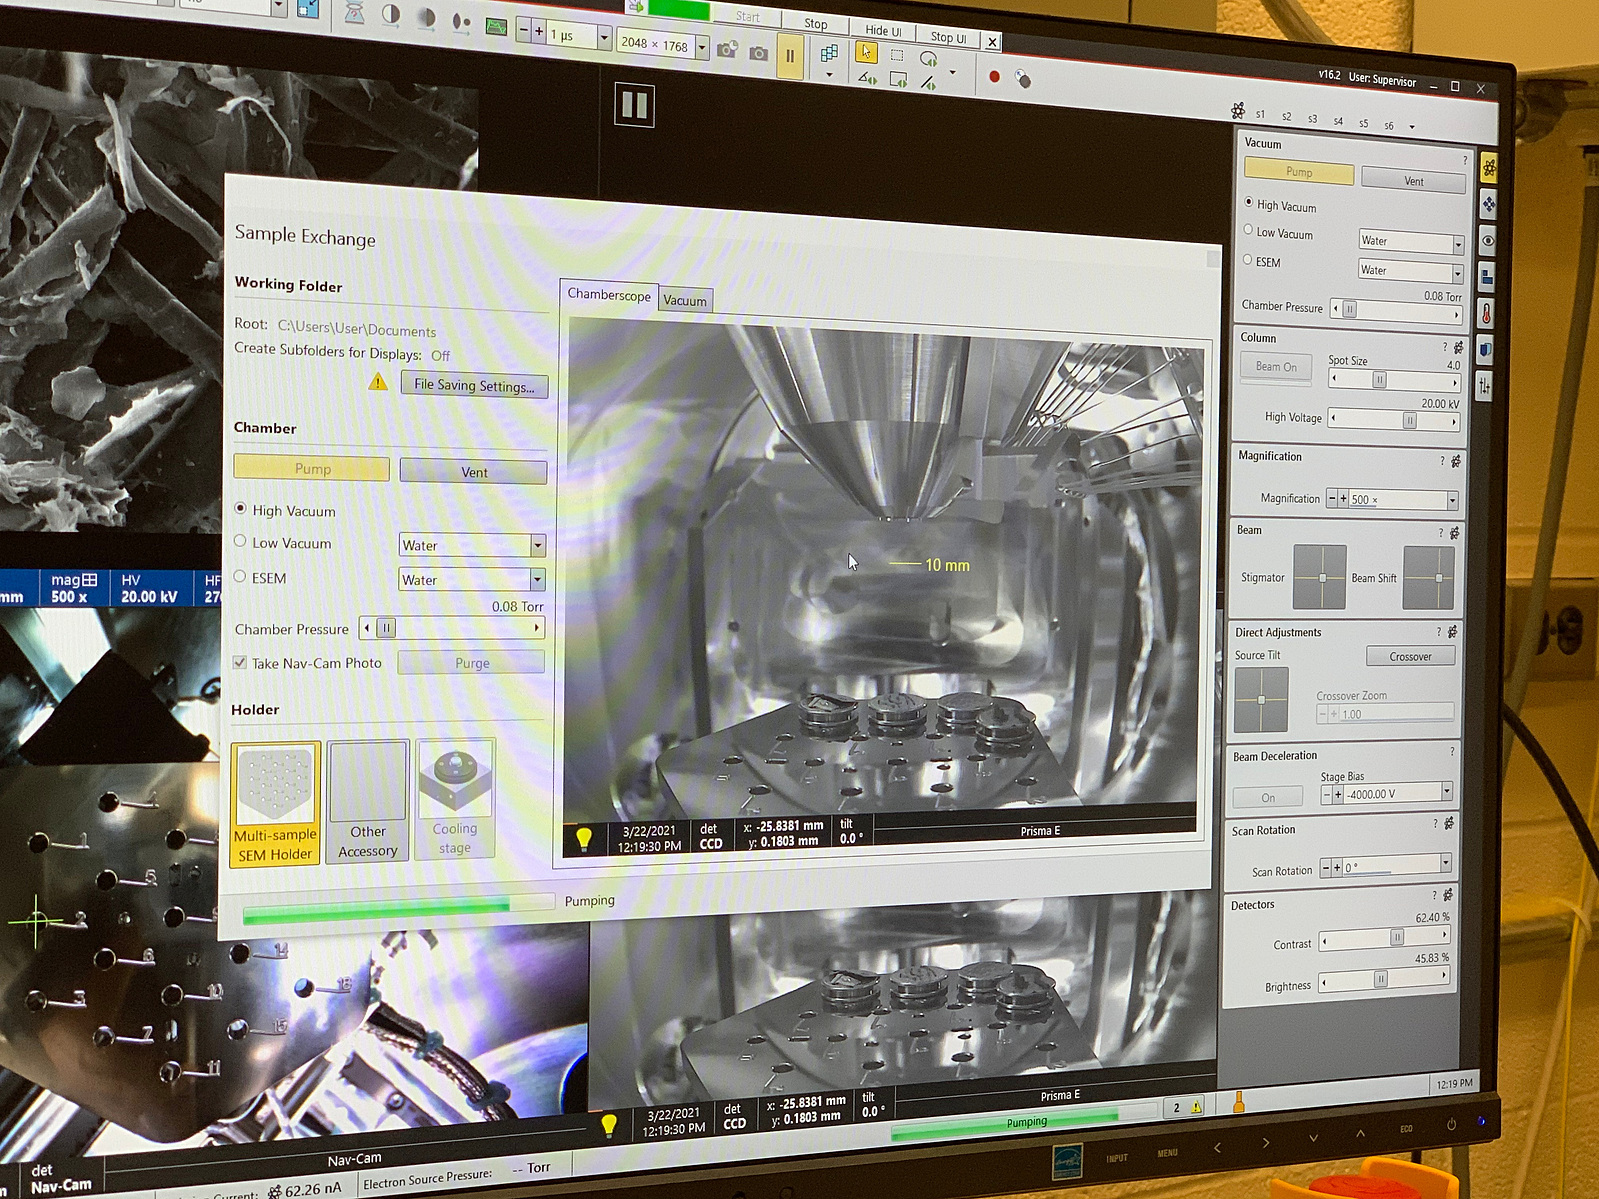1599x1199 pixels.
Task: Select Multi-sample SEM Holder thumbnail
Action: 275,803
